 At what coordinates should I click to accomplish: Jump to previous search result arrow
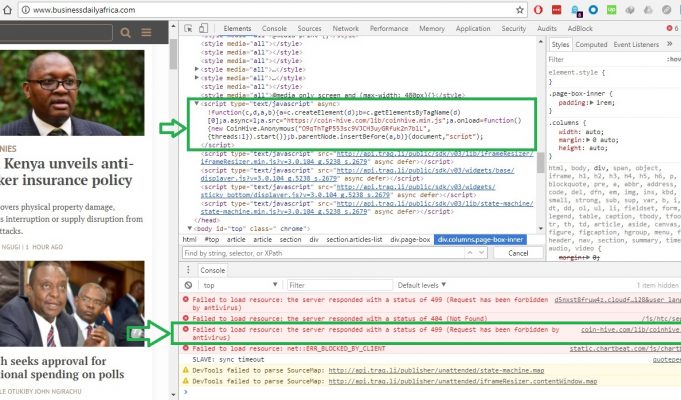[x=470, y=253]
